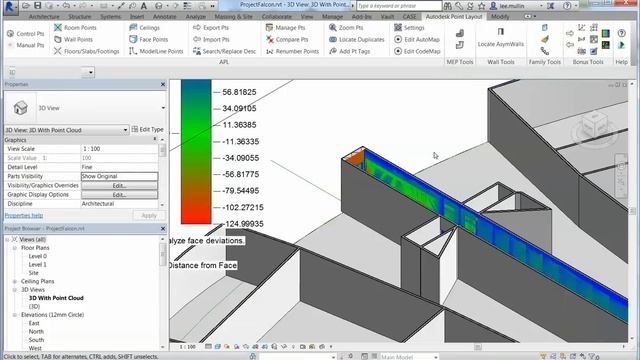This screenshot has width=640, height=360.
Task: Close the Properties panel
Action: click(163, 84)
